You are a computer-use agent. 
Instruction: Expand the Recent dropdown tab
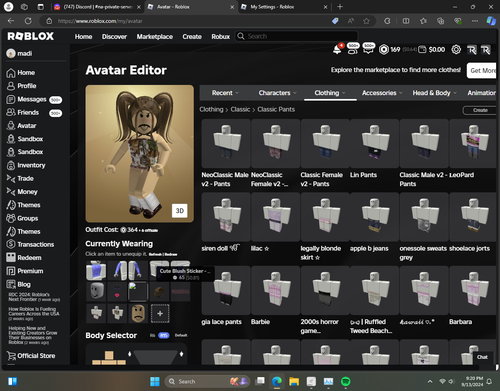[x=225, y=93]
